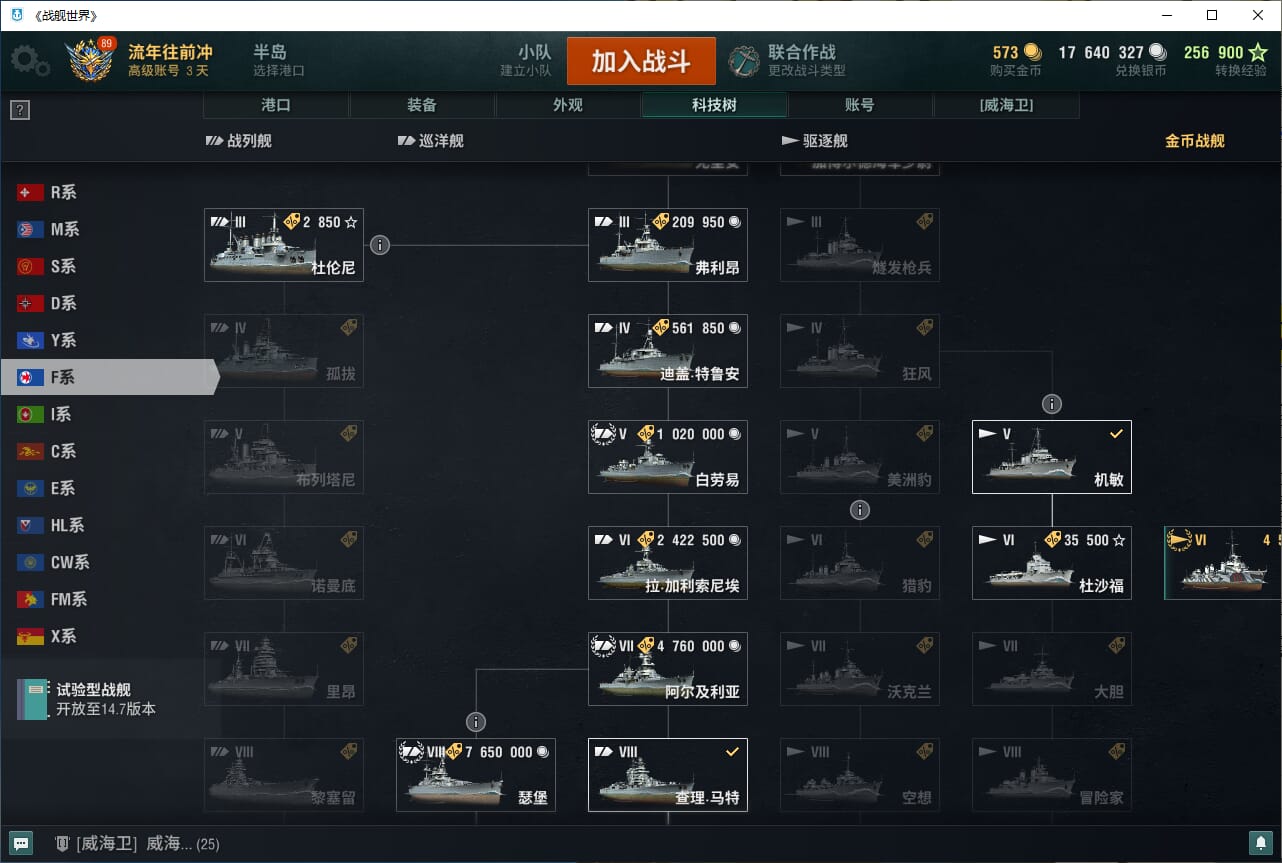Click the info icon above 机敏
Viewport: 1282px width, 863px height.
tap(1051, 404)
